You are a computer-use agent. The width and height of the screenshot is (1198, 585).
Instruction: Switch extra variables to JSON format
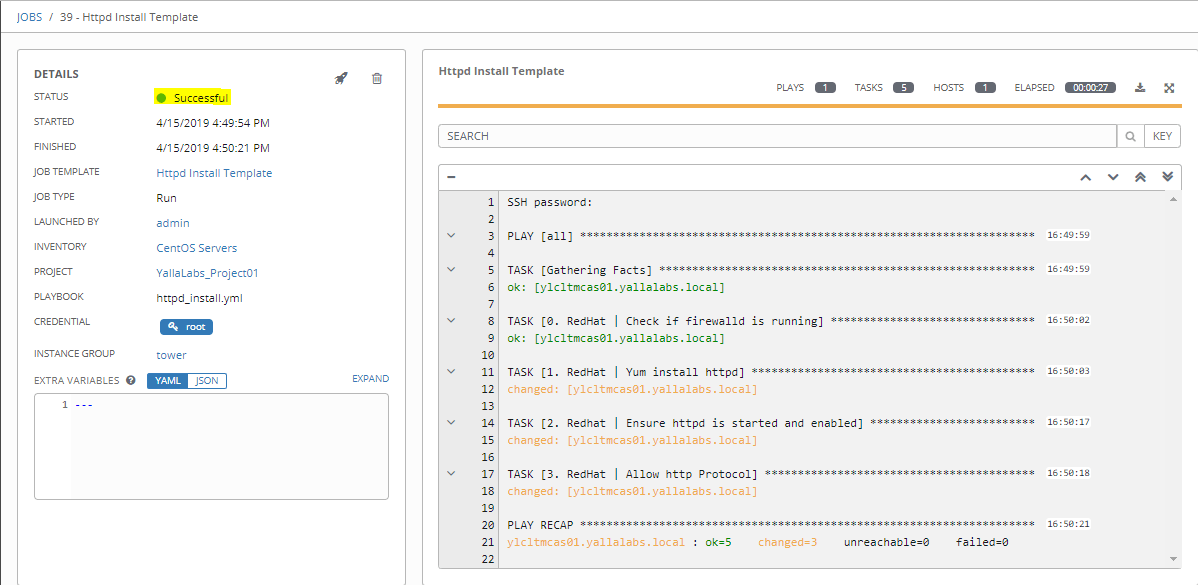point(207,380)
